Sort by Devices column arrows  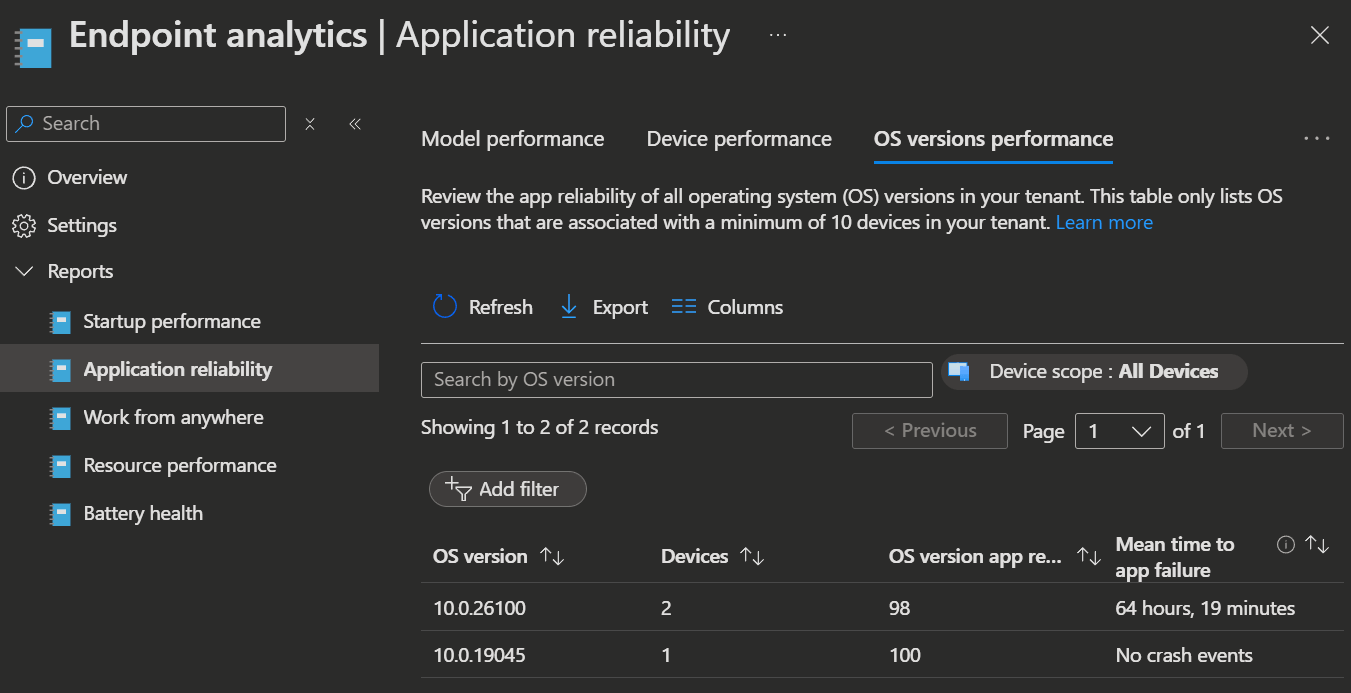(752, 557)
